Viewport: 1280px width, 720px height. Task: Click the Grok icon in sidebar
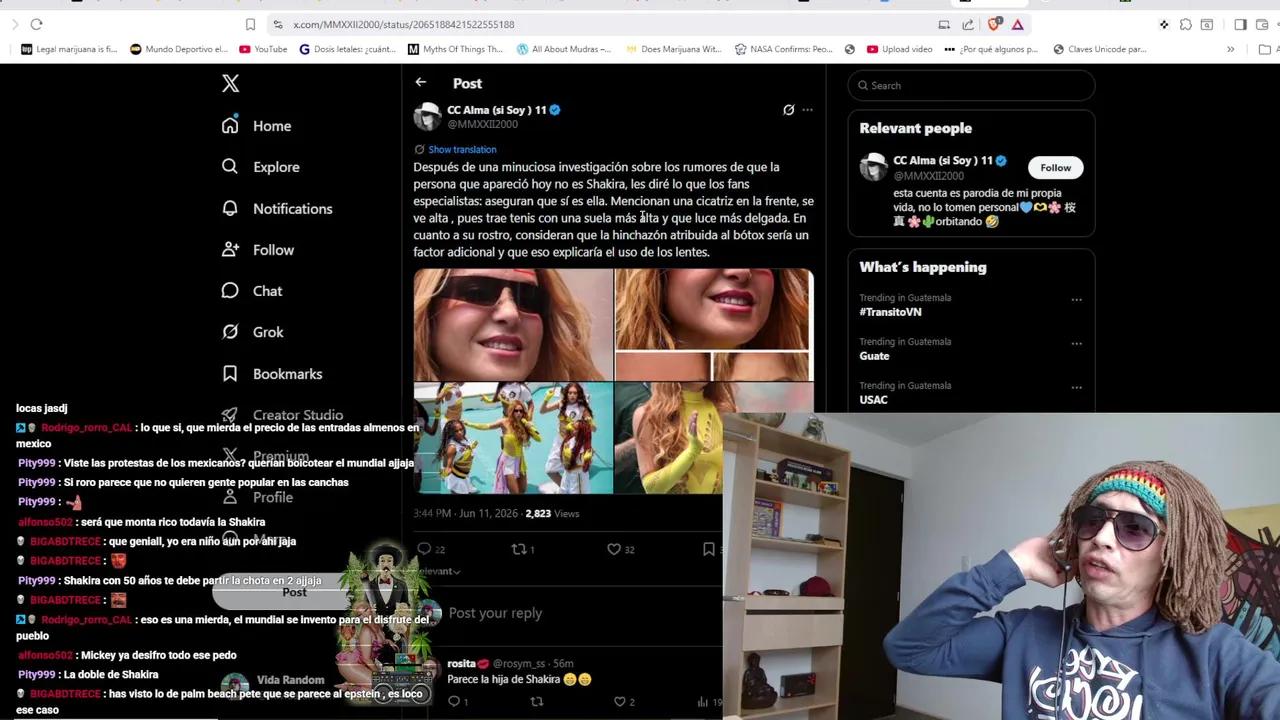[x=230, y=331]
